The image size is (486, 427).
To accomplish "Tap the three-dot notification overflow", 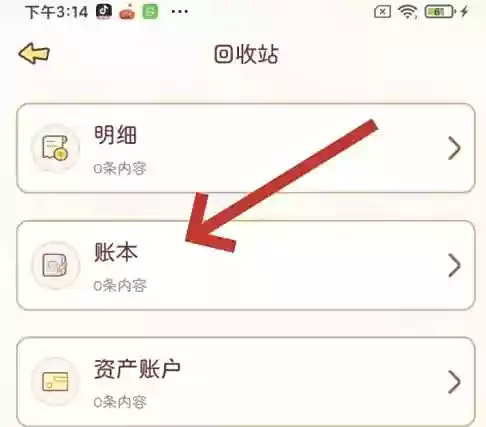I will [x=180, y=12].
